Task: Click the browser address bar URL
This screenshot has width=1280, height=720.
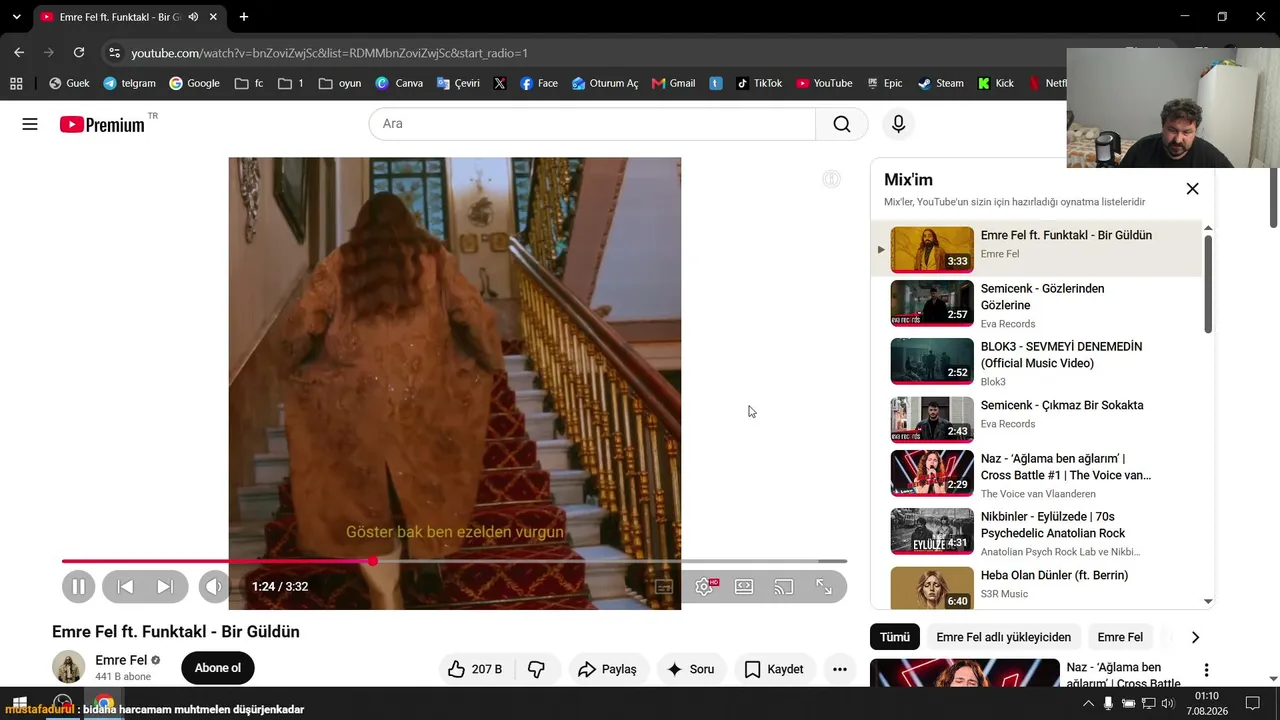Action: [329, 53]
